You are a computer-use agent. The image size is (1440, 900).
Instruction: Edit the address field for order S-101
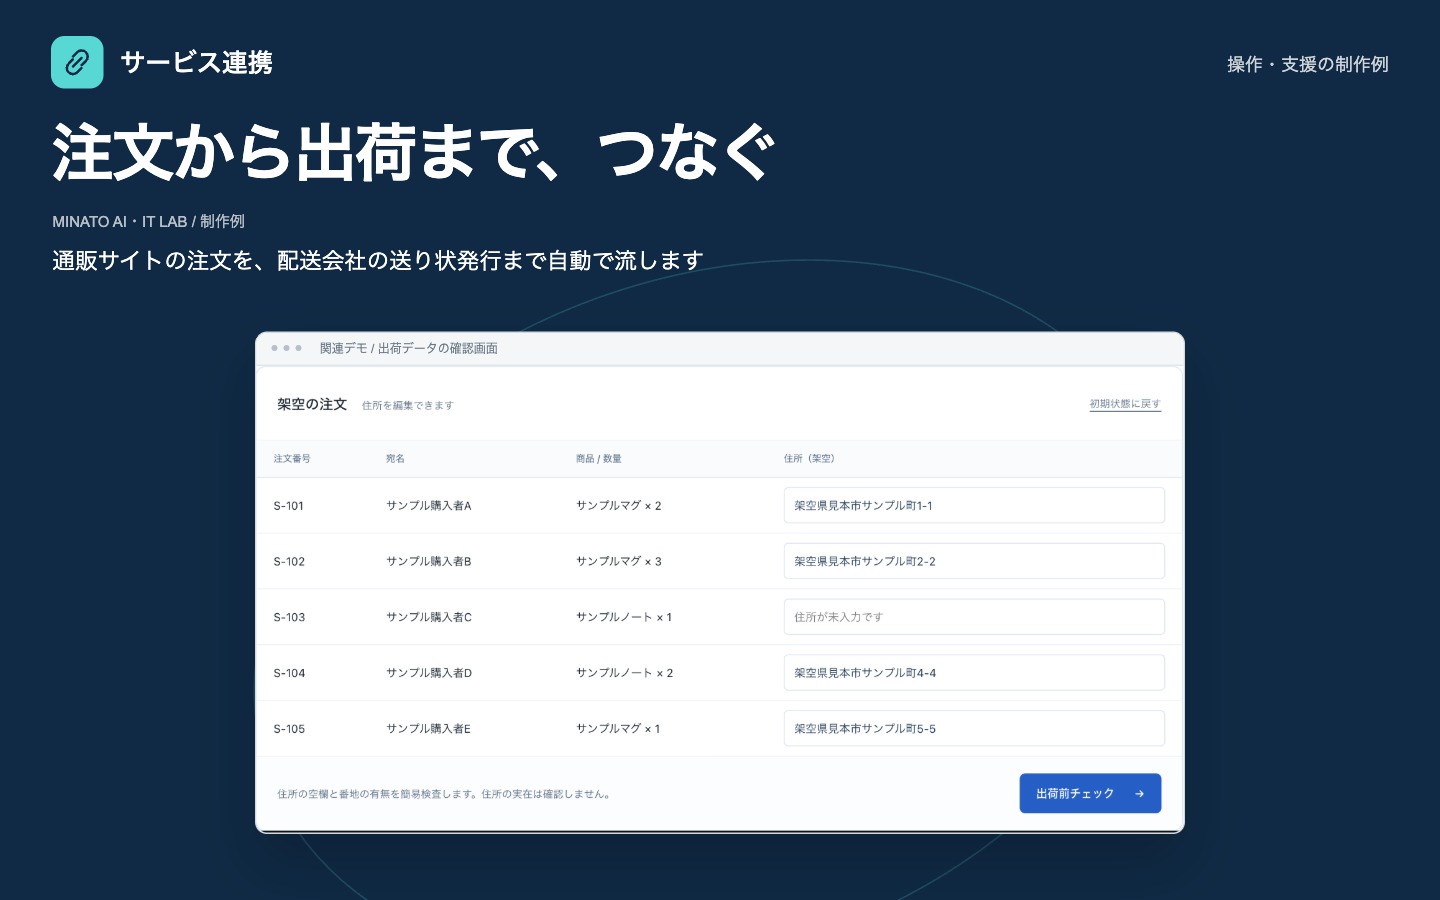[974, 505]
